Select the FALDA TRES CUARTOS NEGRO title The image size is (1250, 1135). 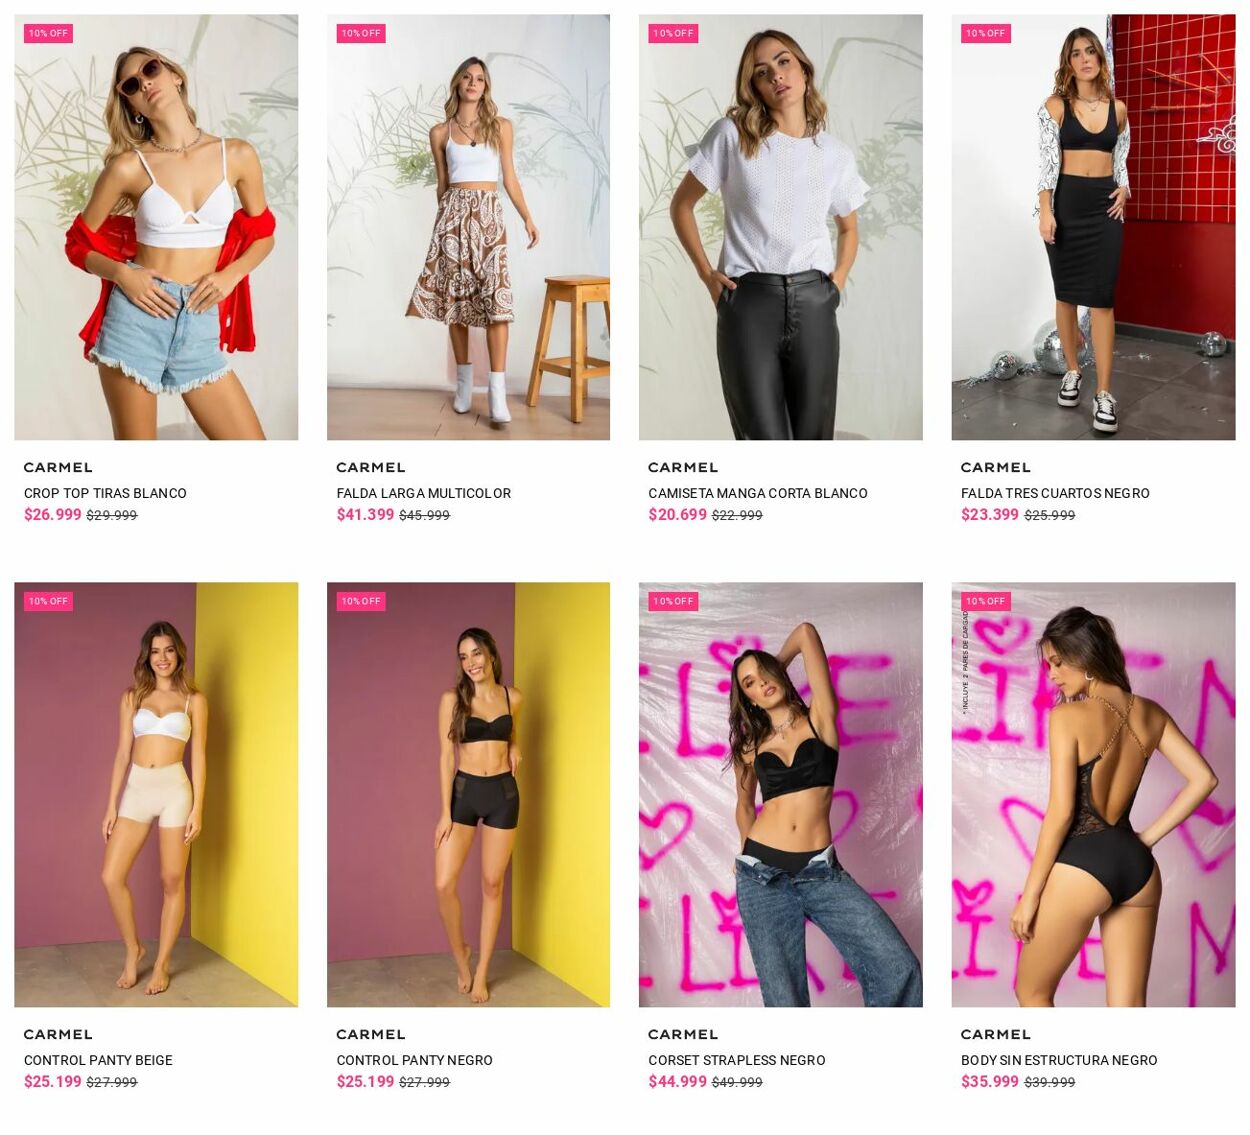(1055, 493)
